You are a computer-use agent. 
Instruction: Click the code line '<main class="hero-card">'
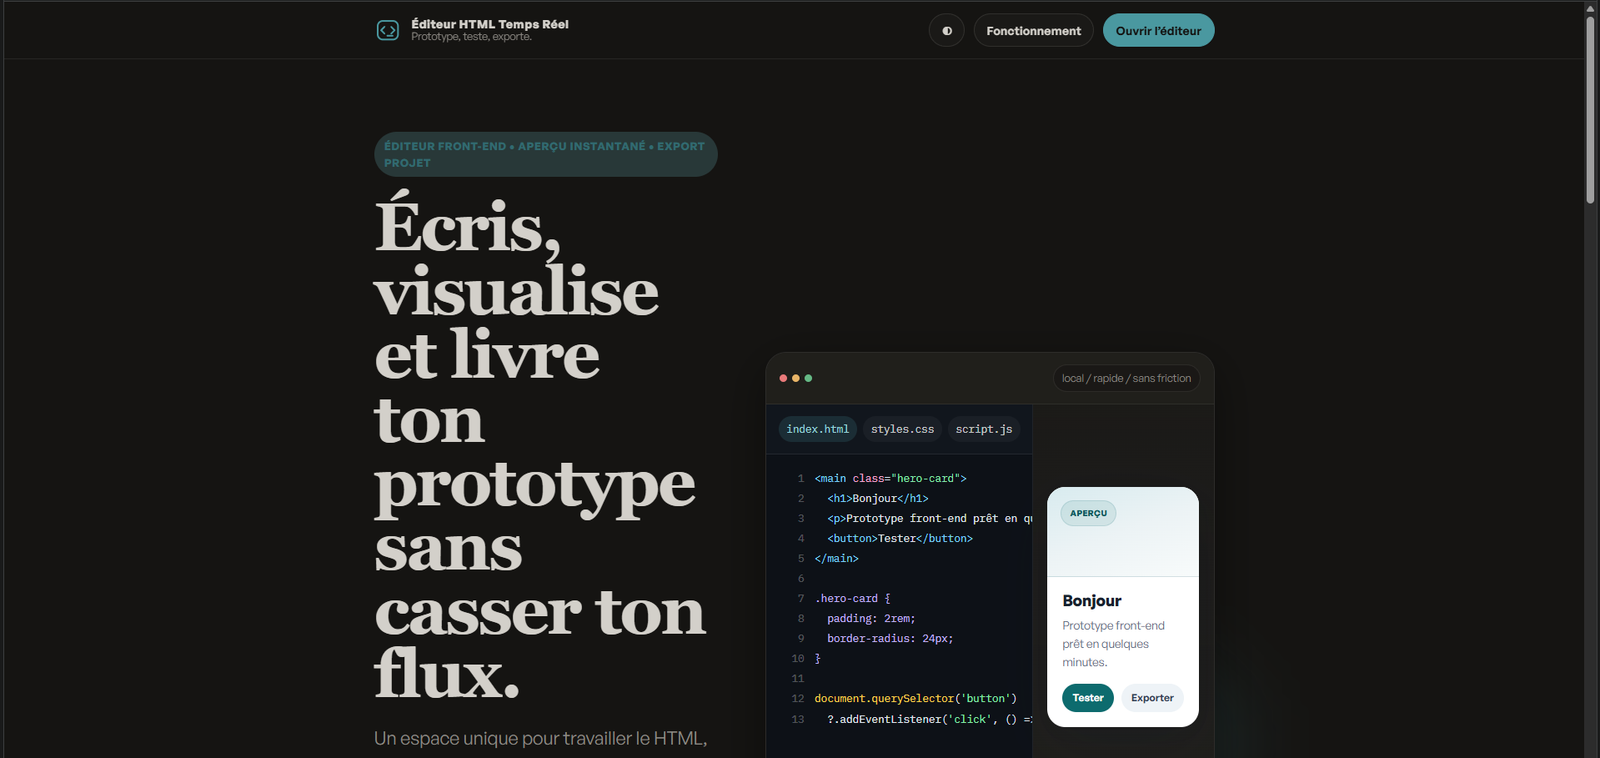(x=890, y=478)
